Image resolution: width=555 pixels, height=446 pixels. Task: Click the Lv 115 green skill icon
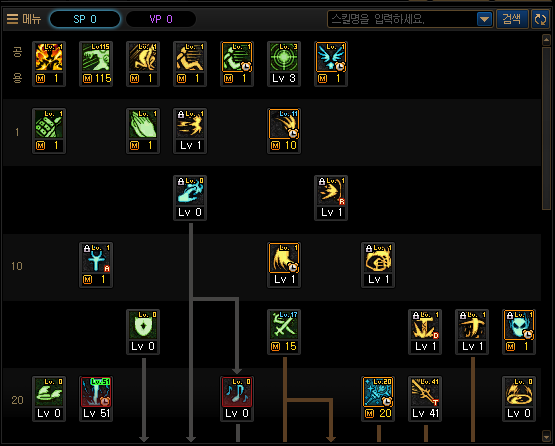point(96,57)
